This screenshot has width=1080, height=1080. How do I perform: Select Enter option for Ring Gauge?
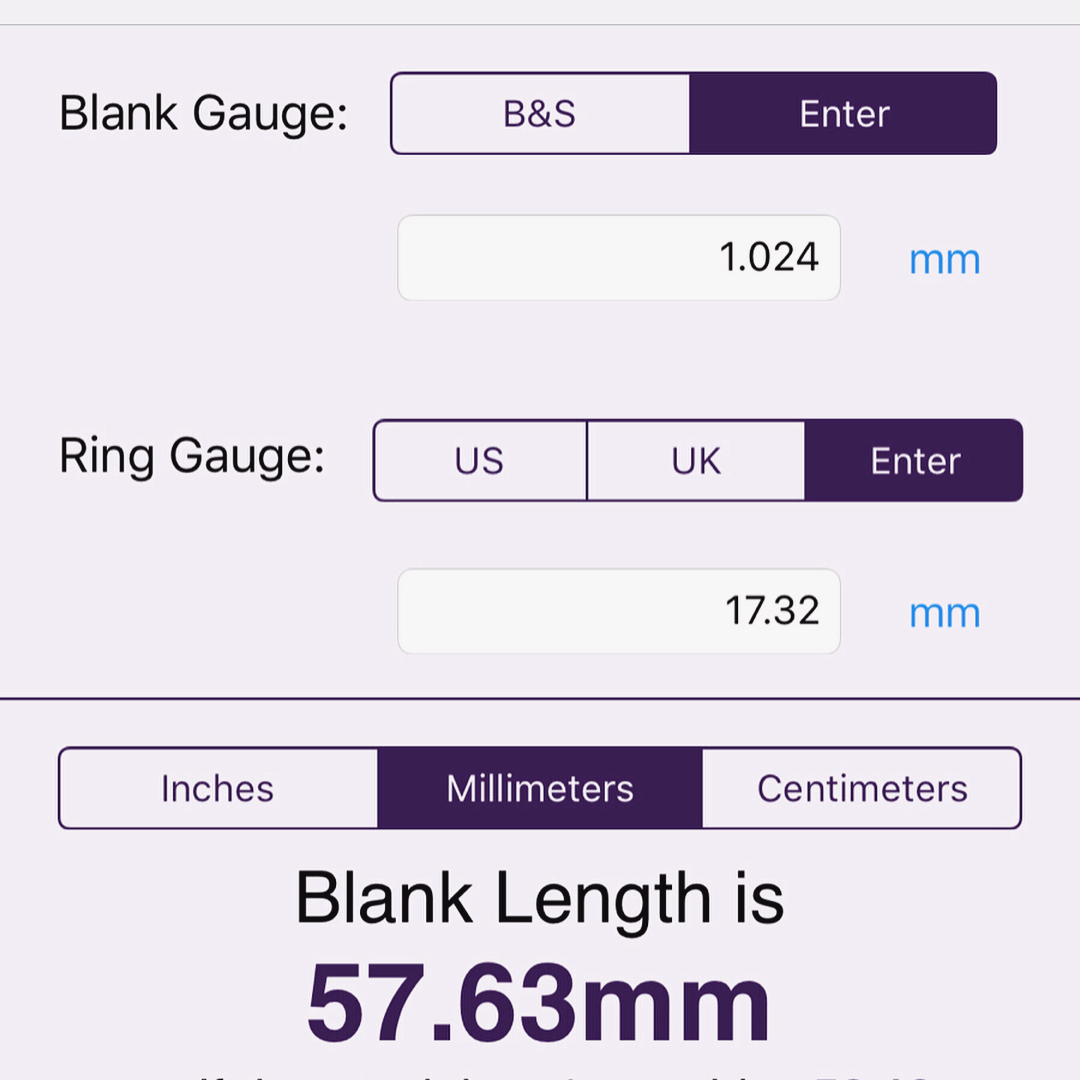[x=914, y=460]
